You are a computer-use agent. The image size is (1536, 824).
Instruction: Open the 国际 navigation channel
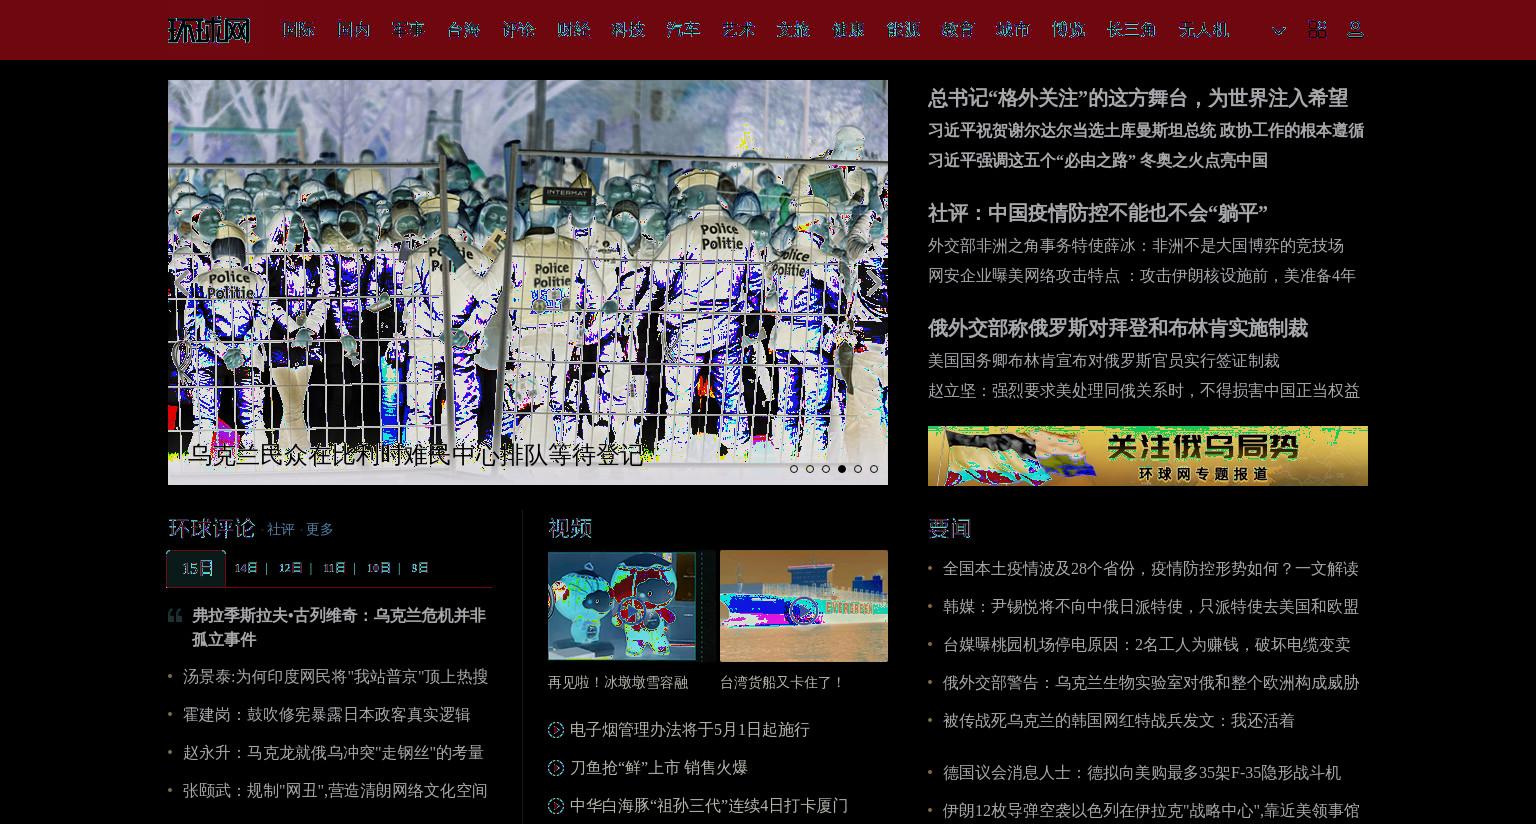[x=298, y=30]
